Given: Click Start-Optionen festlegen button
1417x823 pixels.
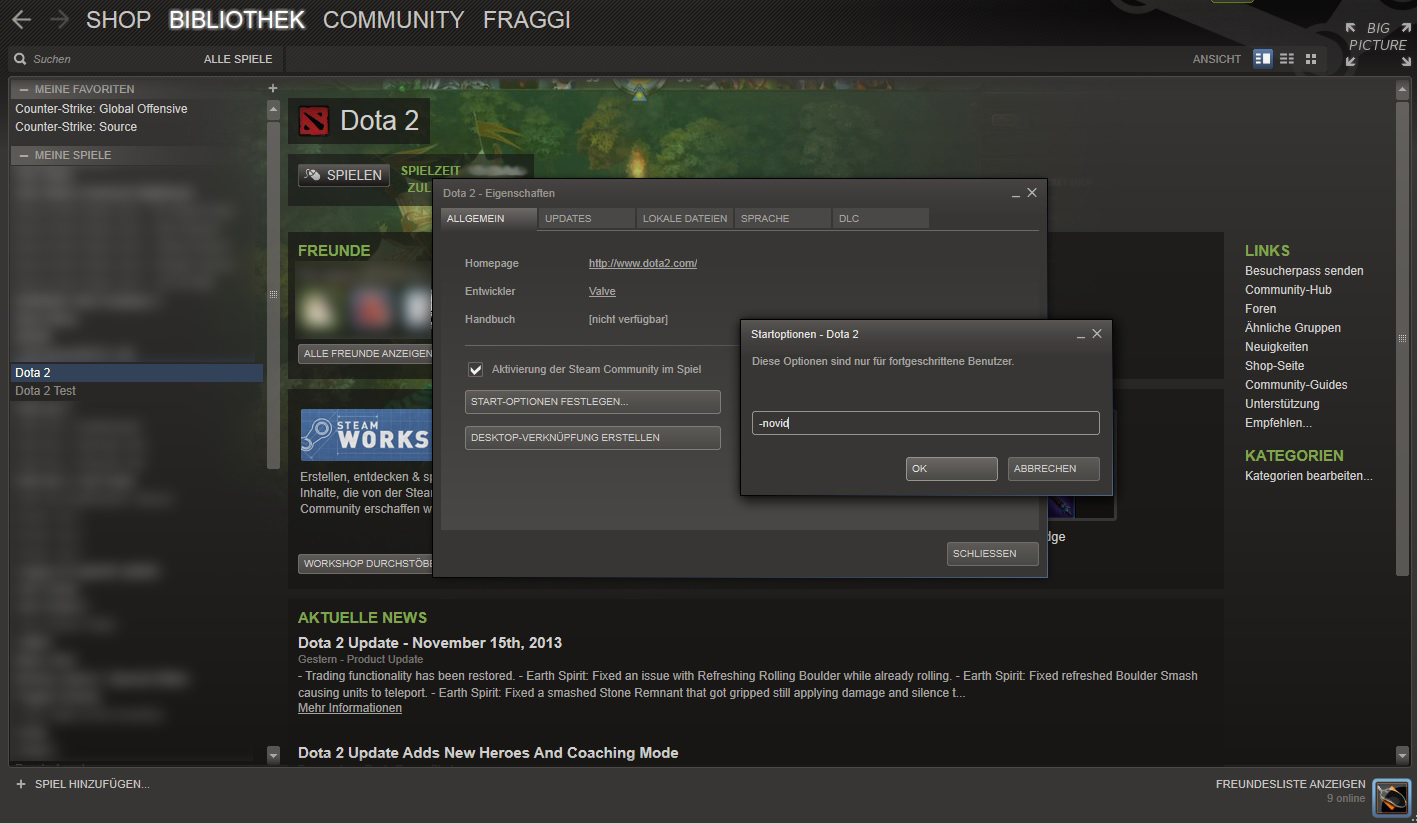Looking at the screenshot, I should click(593, 402).
